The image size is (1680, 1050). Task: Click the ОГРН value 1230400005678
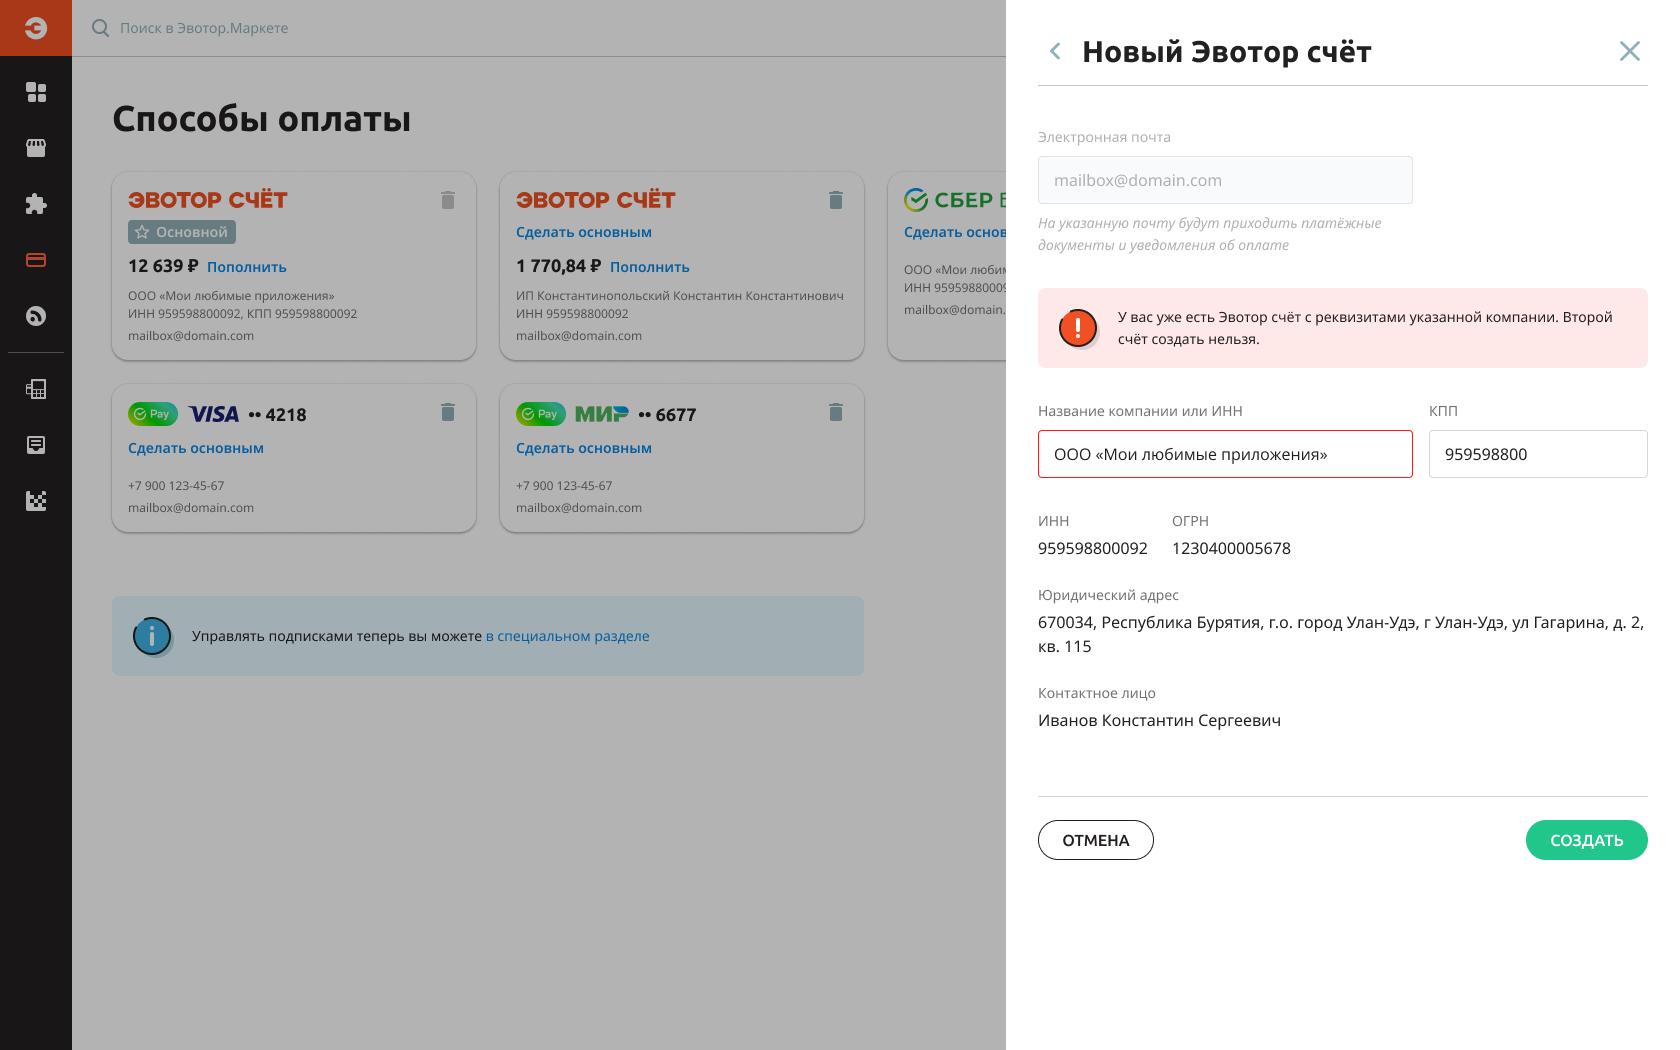[1231, 548]
